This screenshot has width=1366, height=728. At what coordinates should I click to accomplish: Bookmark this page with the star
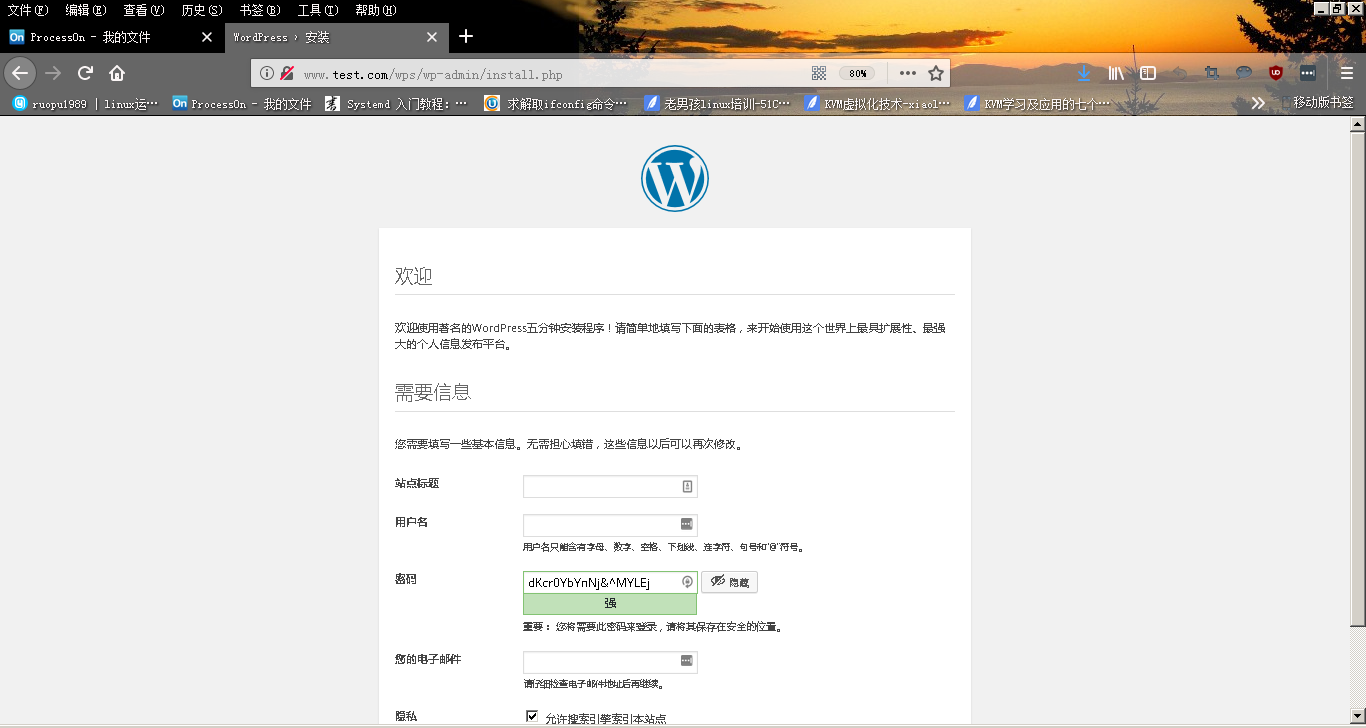coord(936,73)
